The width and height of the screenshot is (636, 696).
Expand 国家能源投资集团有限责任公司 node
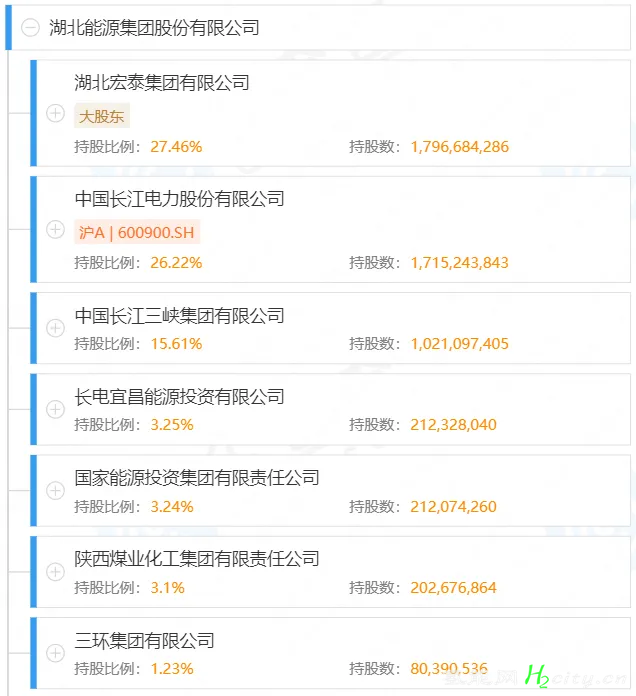coord(55,490)
